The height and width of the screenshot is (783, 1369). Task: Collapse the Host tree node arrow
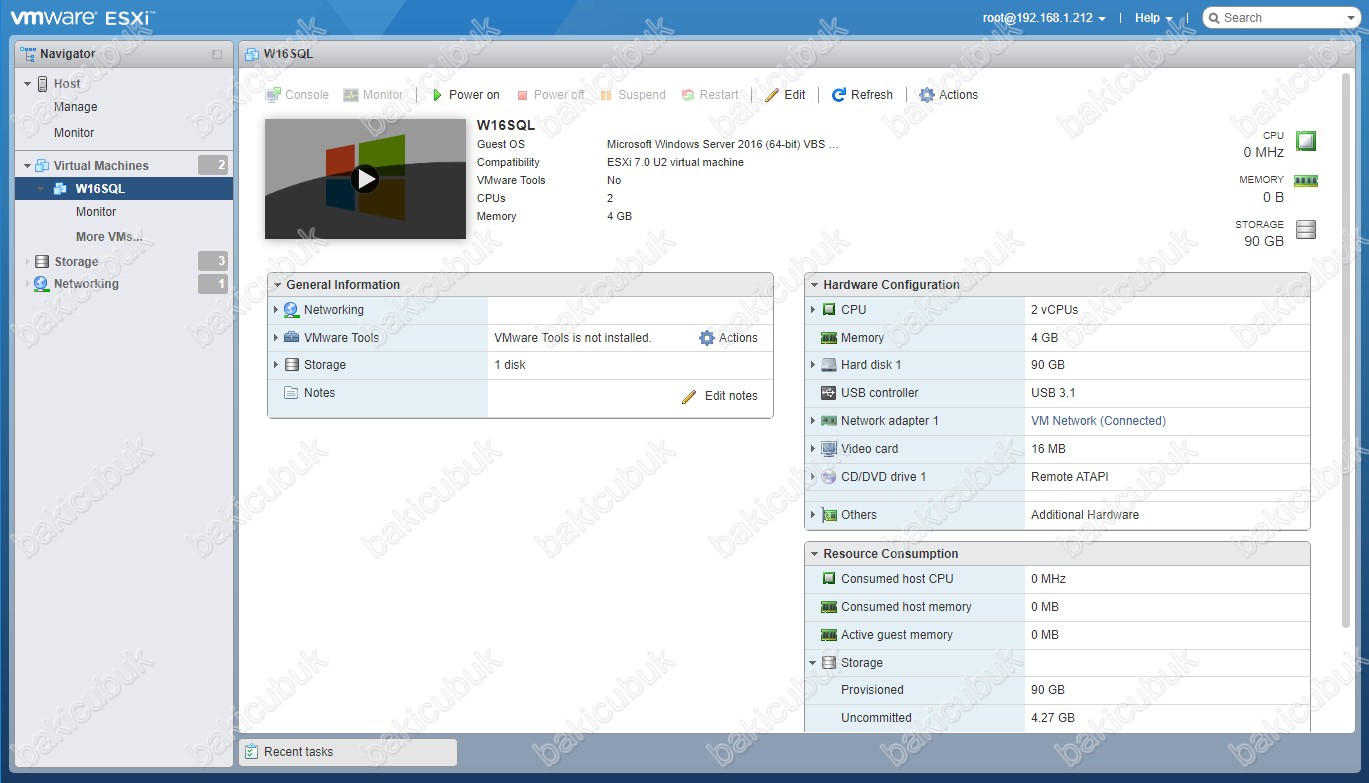tap(28, 84)
